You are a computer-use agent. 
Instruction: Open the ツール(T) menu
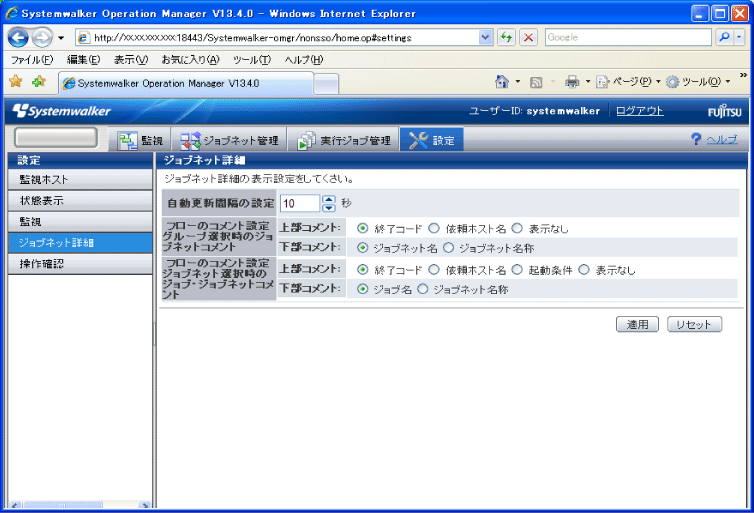252,60
